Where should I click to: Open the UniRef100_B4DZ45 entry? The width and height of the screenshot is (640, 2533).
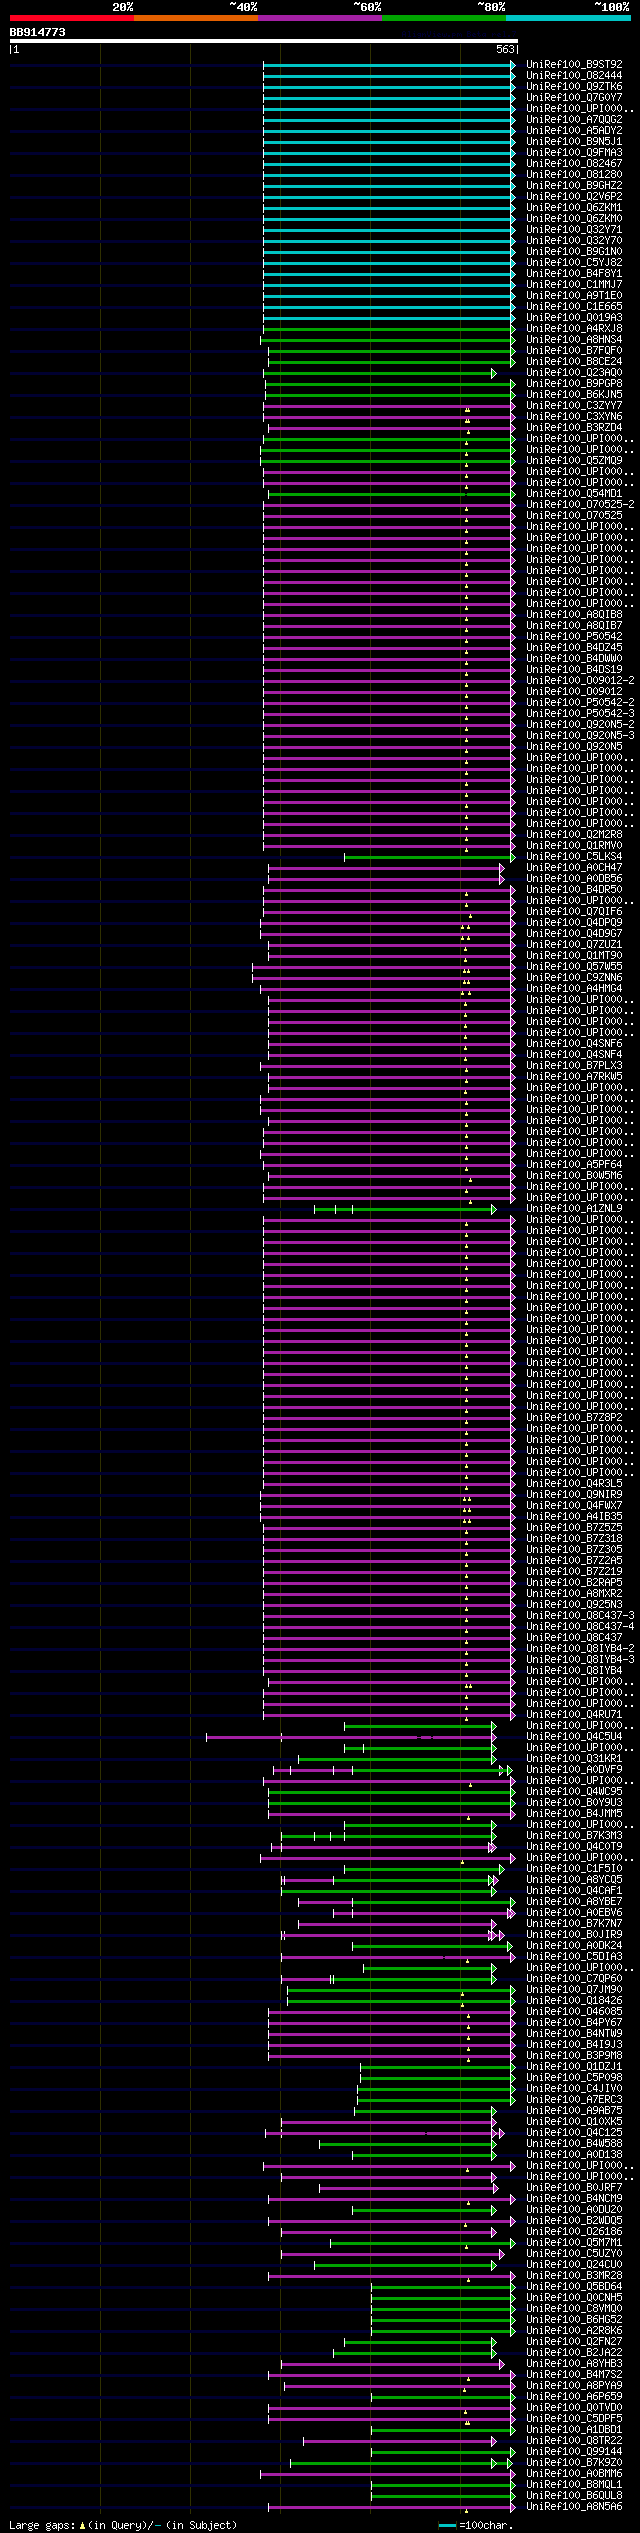coord(574,647)
